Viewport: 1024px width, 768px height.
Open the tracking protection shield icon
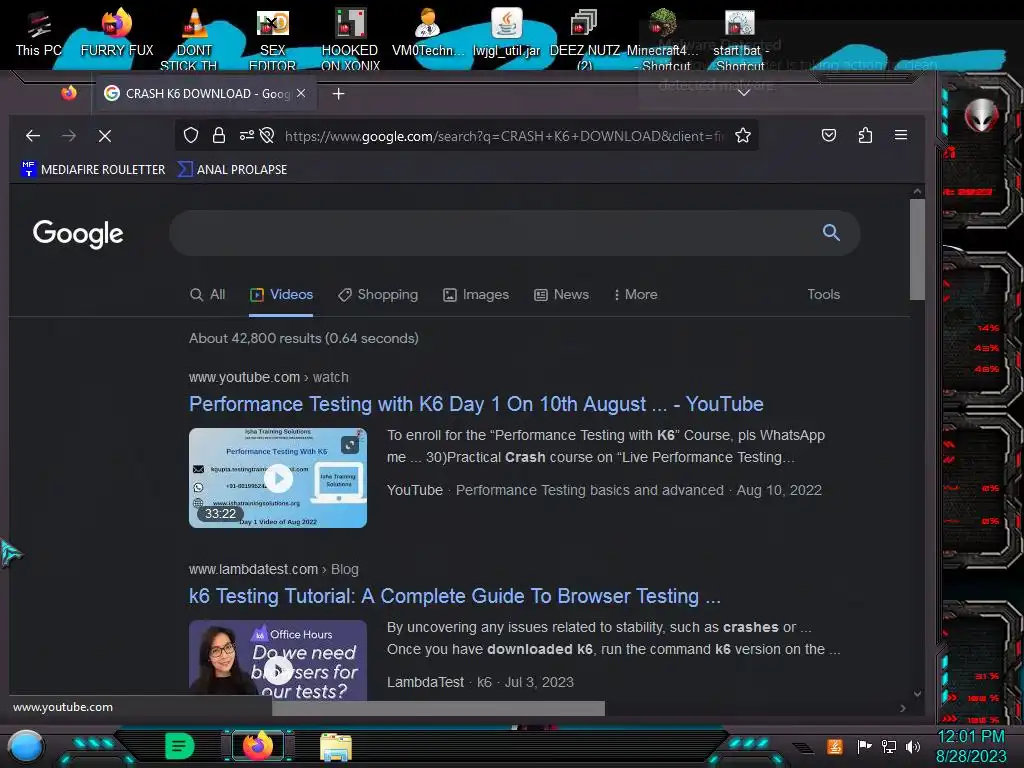tap(191, 135)
